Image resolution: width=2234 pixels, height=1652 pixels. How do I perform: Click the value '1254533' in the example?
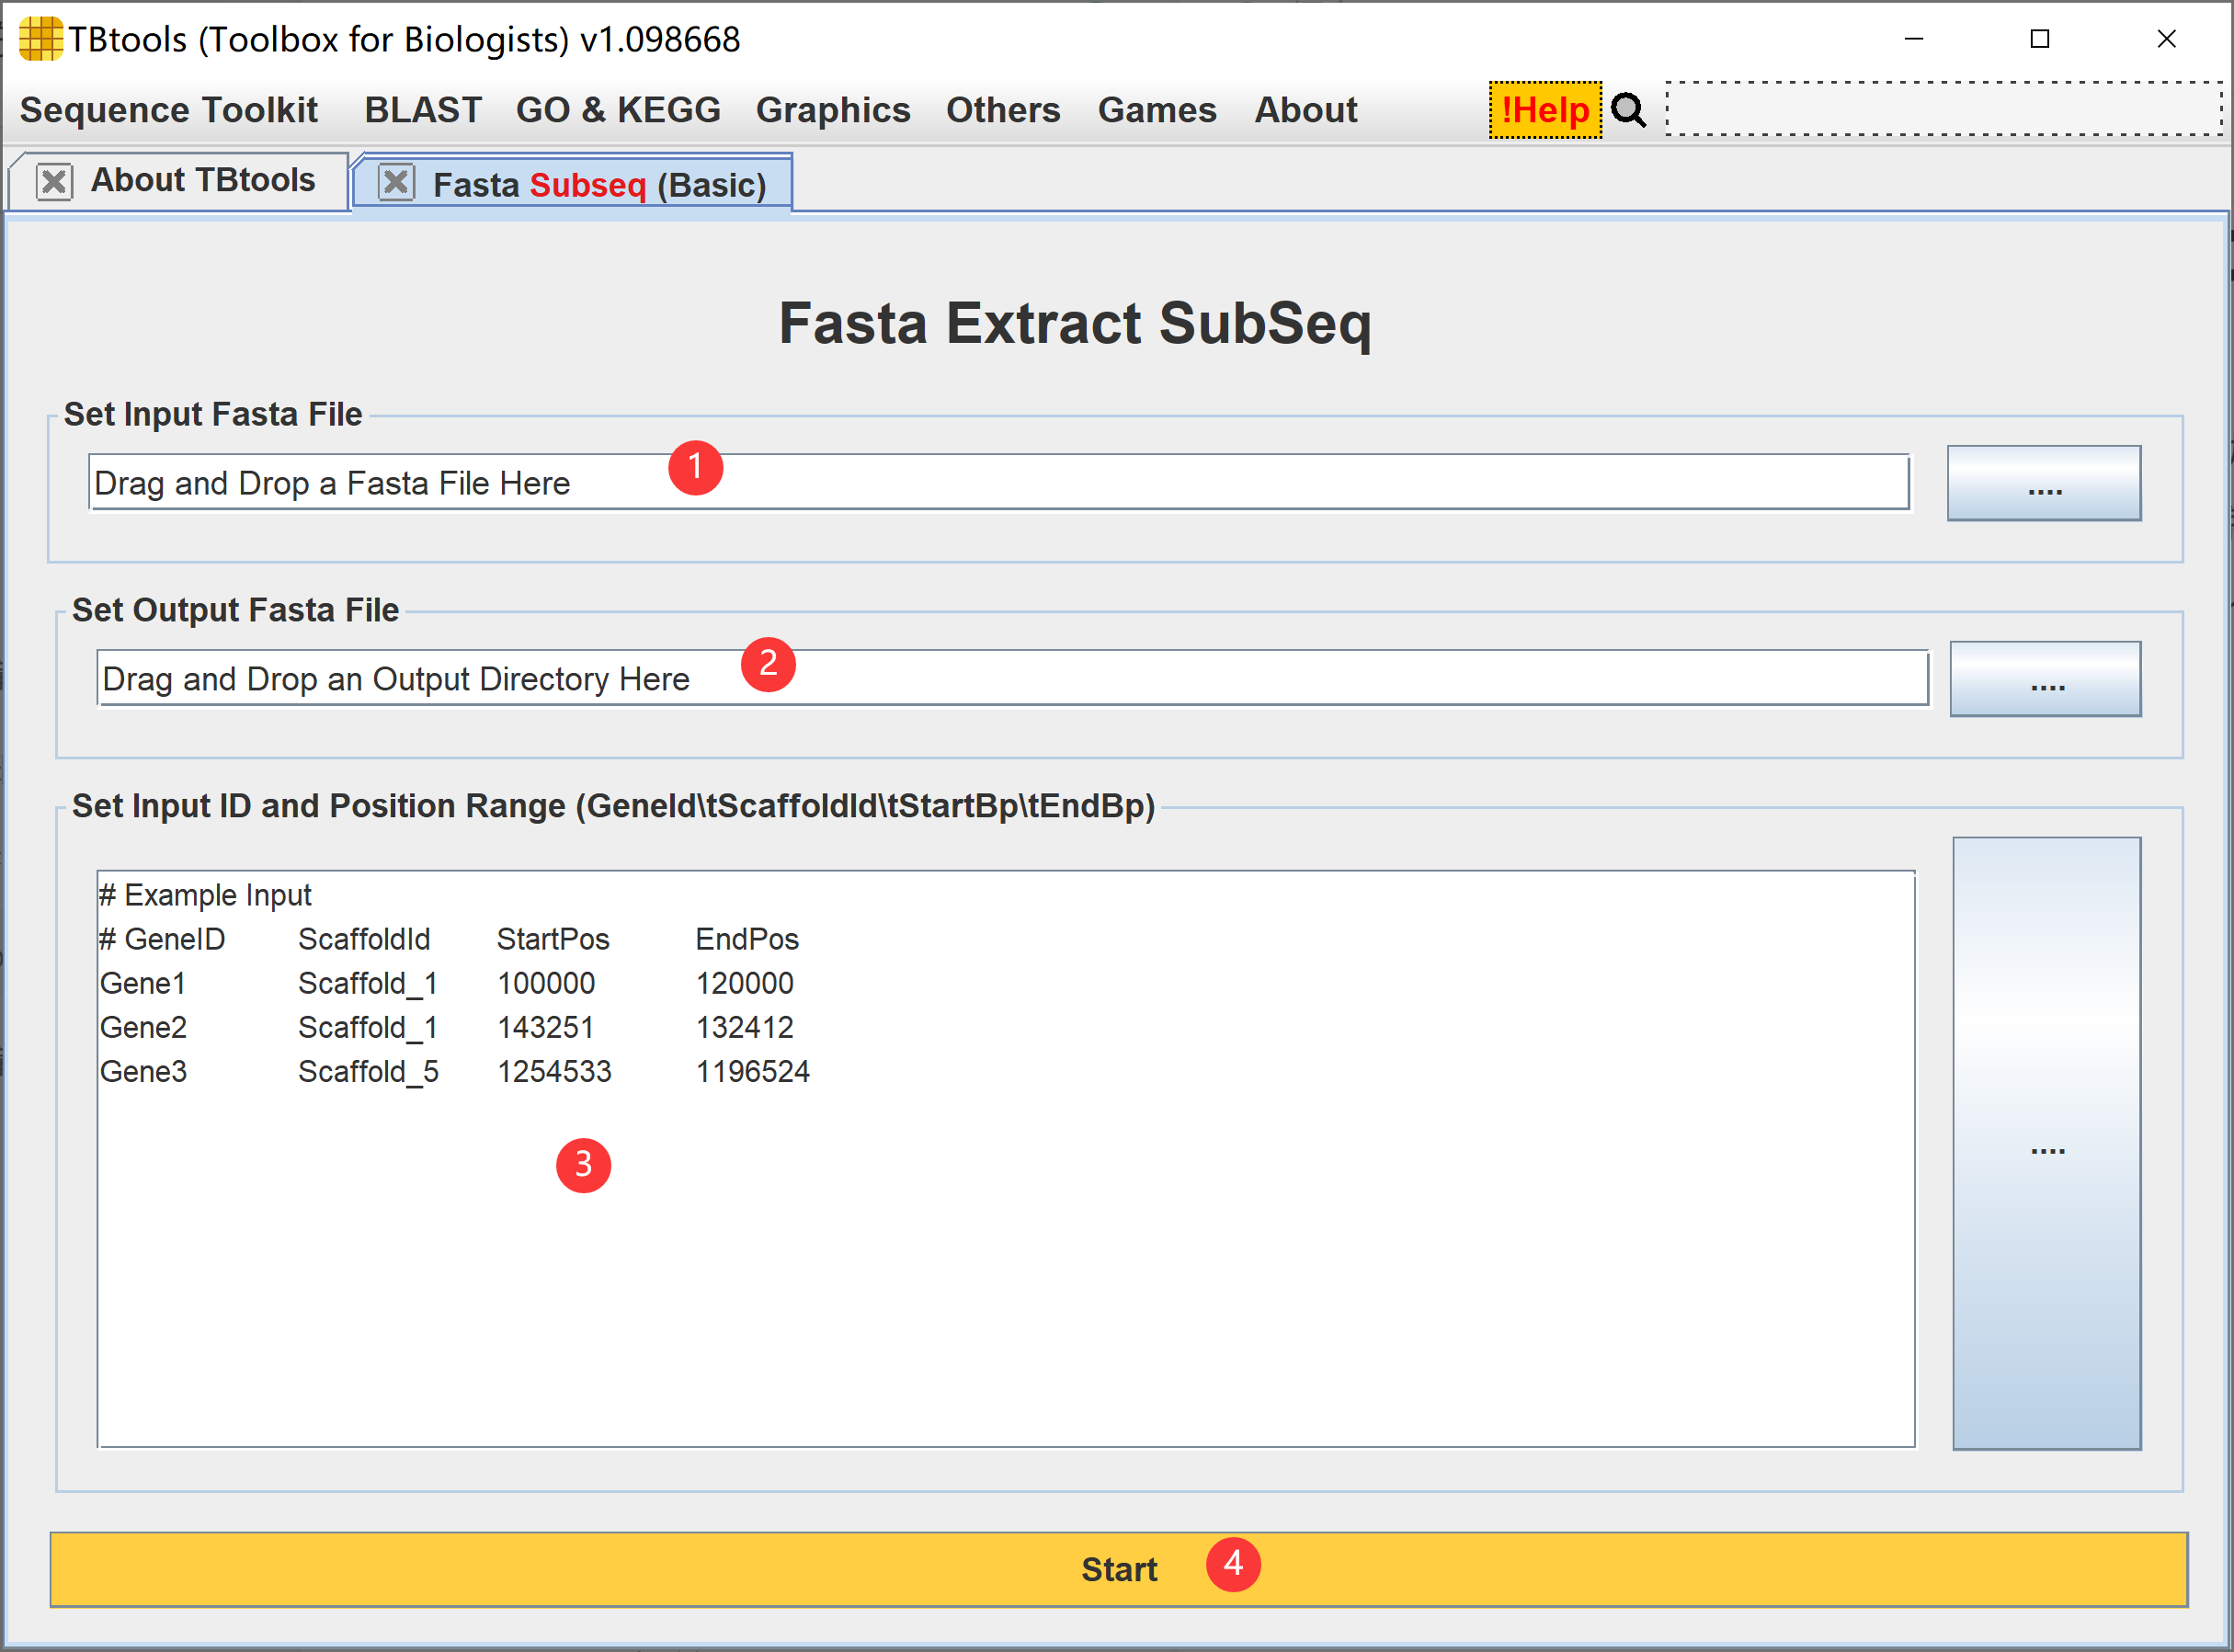click(554, 1071)
